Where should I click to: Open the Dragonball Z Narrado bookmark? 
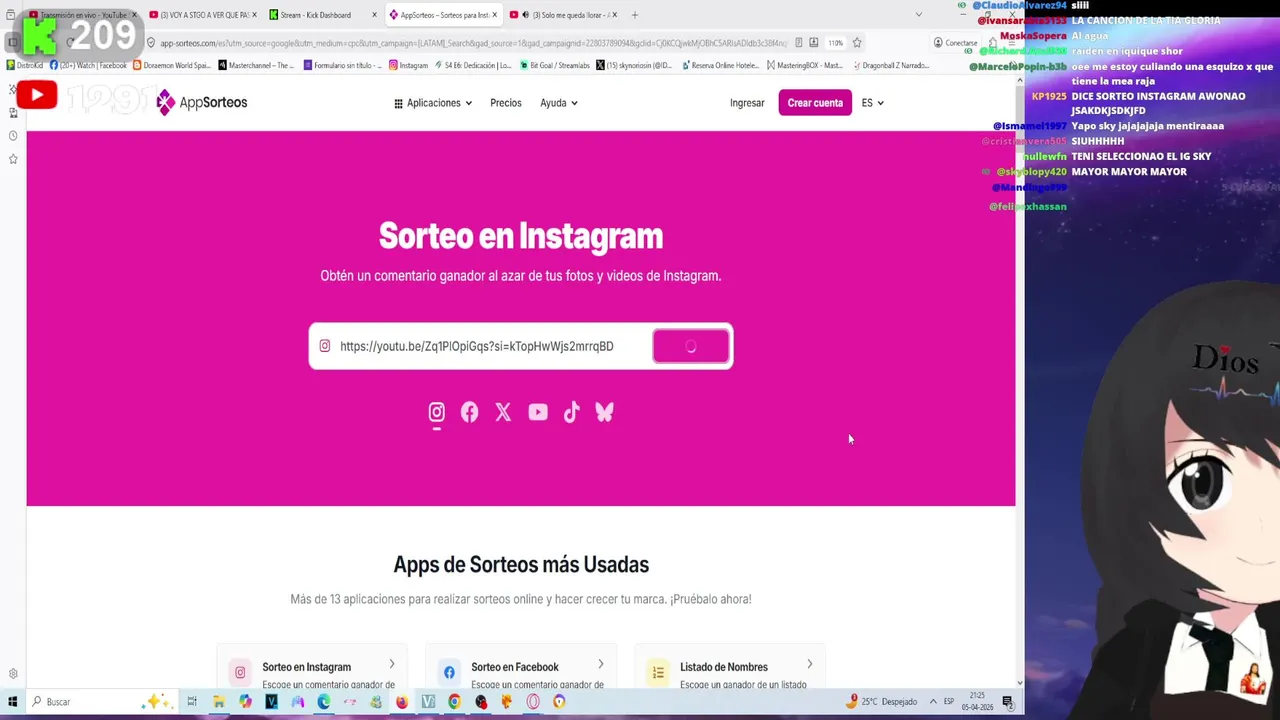point(890,65)
